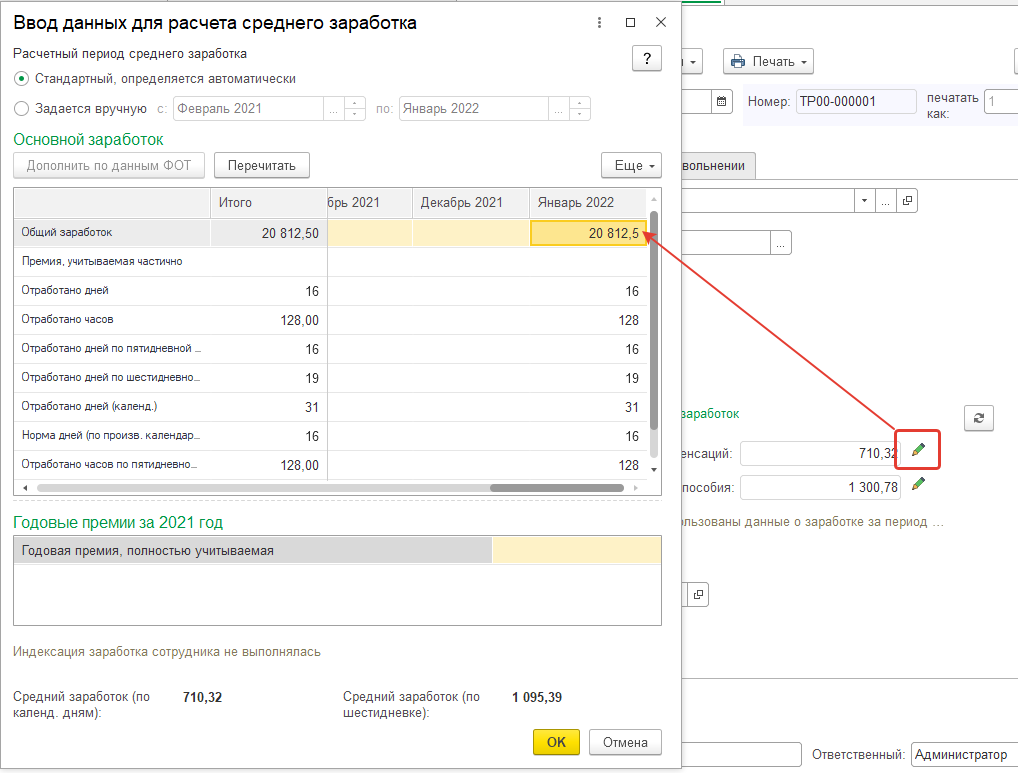Select the Стандартный, определяется автоматически option
The height and width of the screenshot is (773, 1018).
pos(22,78)
